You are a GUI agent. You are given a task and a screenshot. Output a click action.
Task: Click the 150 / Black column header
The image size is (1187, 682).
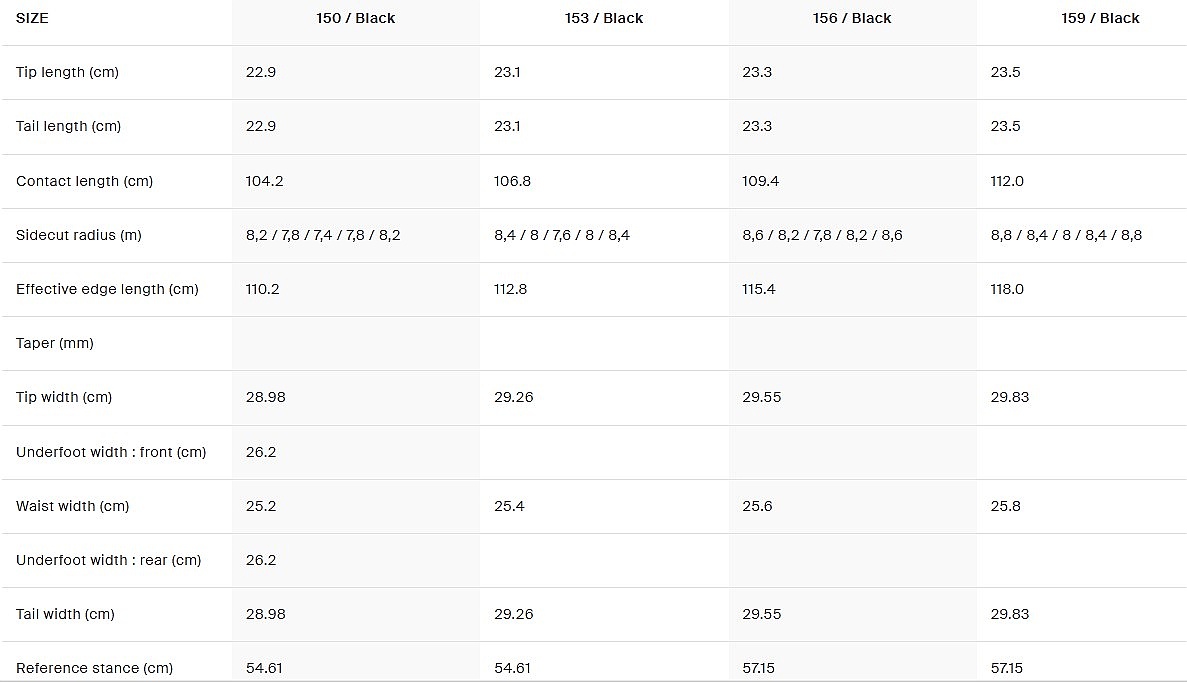point(355,18)
